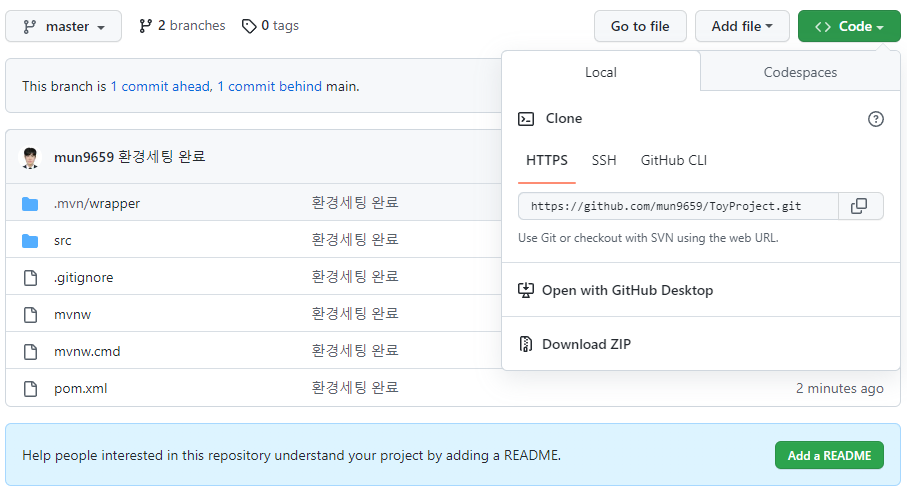Open the 1 commit ahead link
The image size is (907, 496).
(x=160, y=86)
